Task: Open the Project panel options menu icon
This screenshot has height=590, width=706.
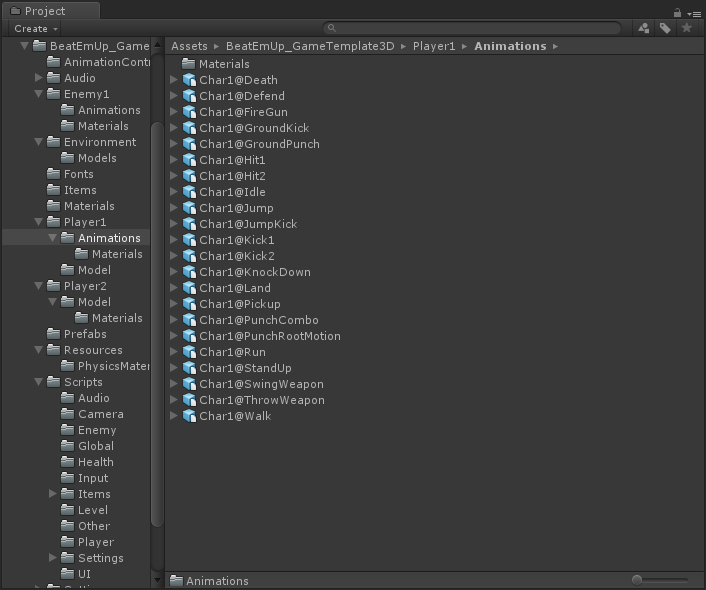Action: tap(694, 14)
